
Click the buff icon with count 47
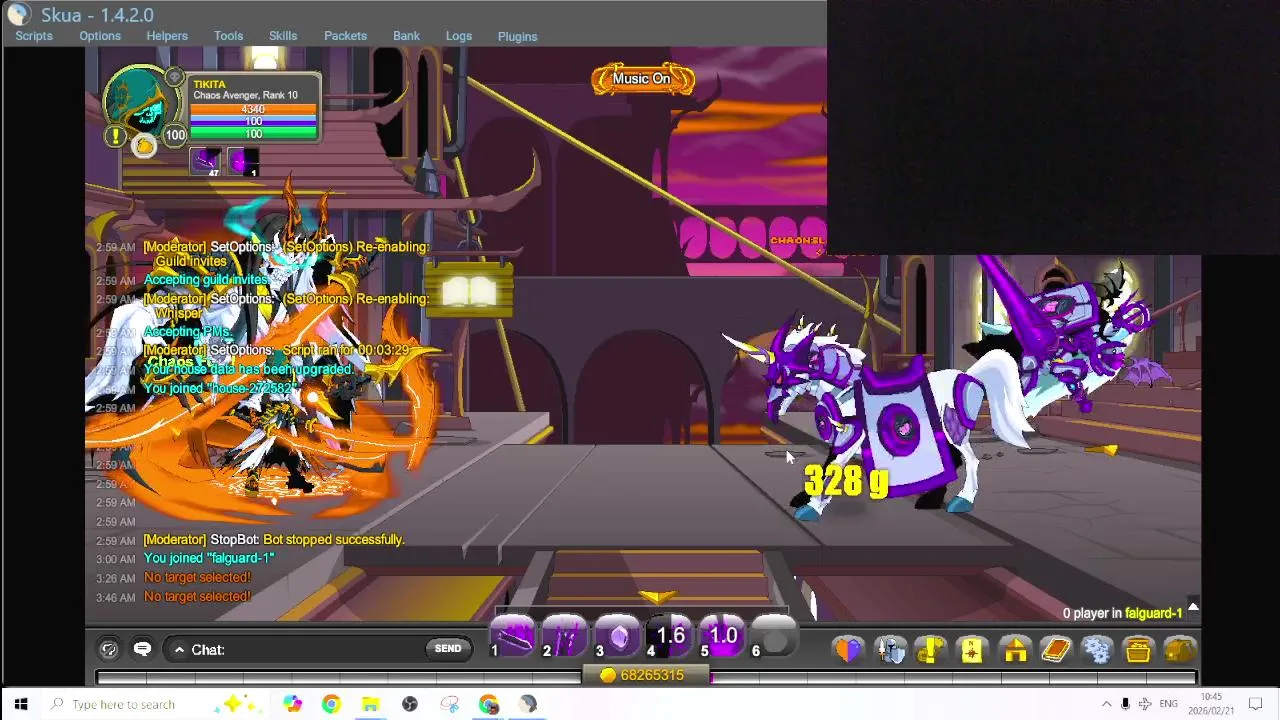(x=206, y=161)
